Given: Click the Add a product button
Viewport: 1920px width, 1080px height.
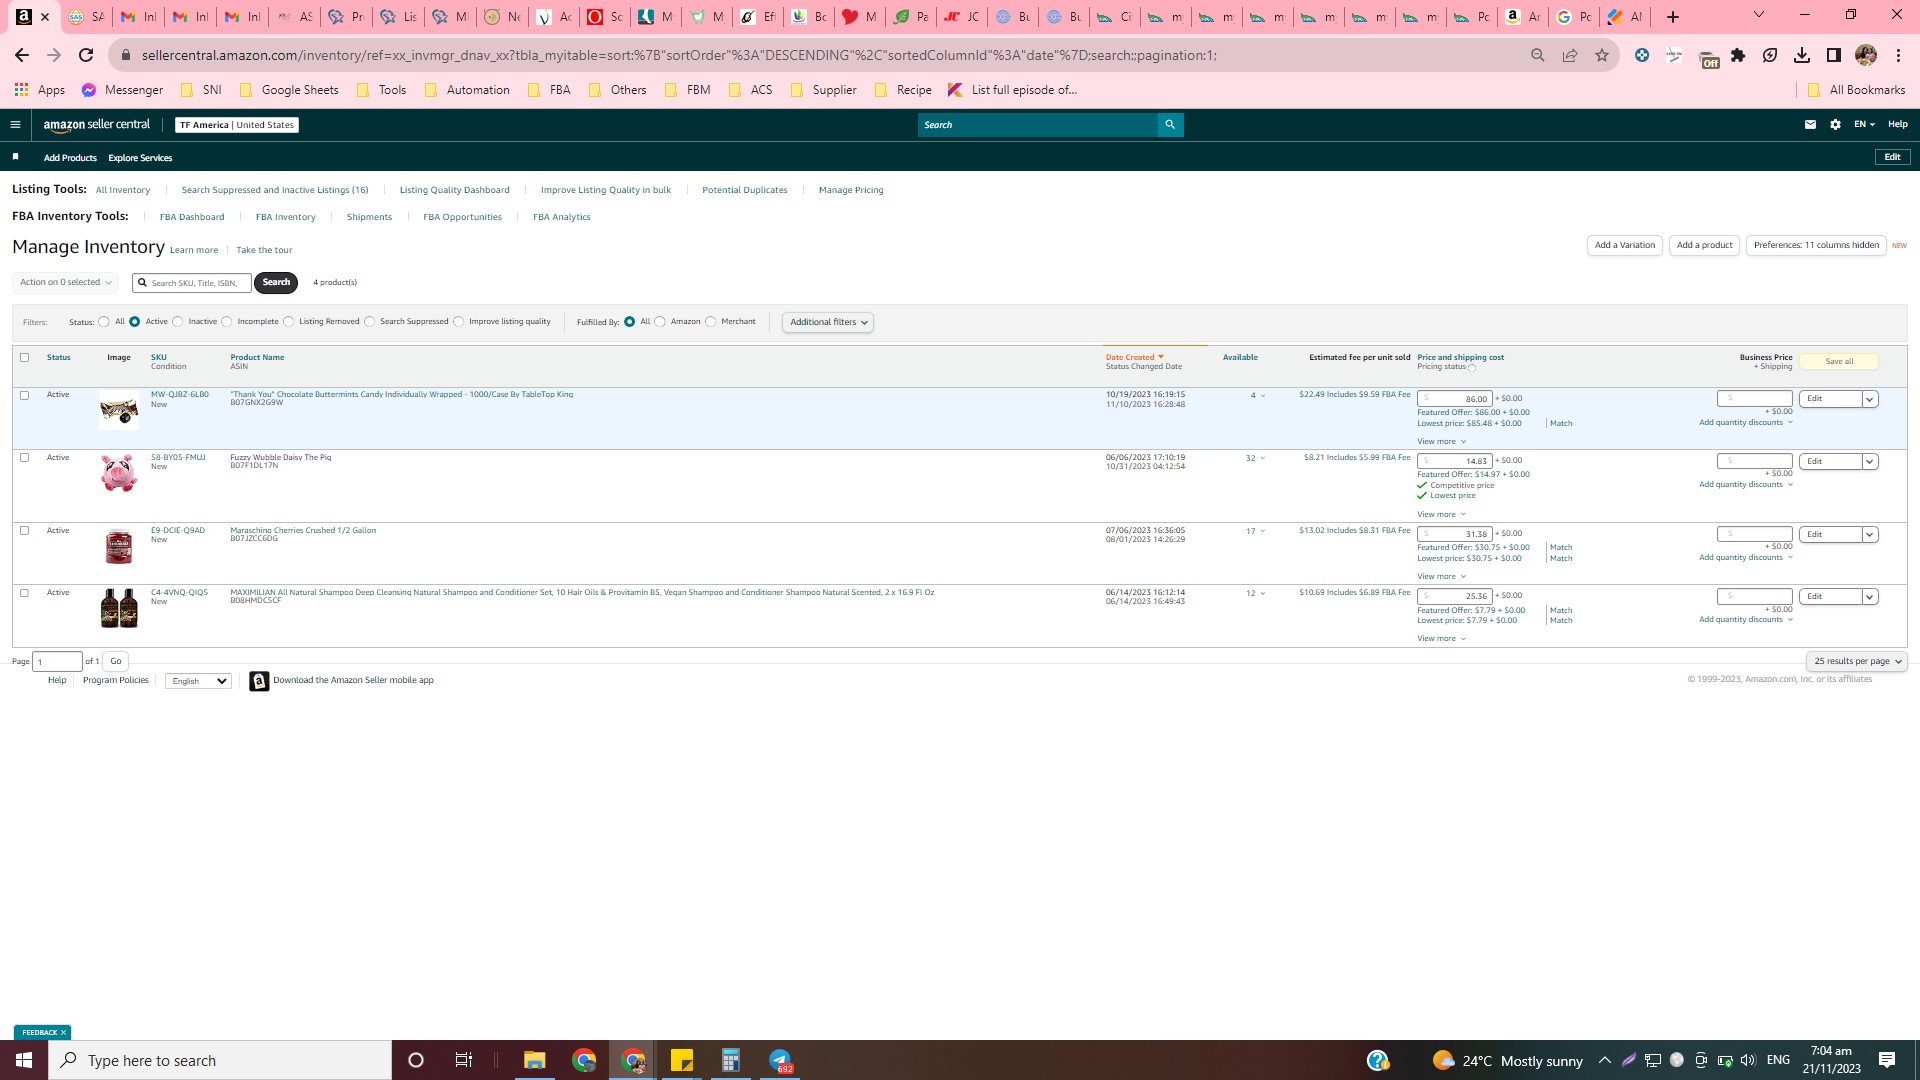Looking at the screenshot, I should click(1705, 245).
